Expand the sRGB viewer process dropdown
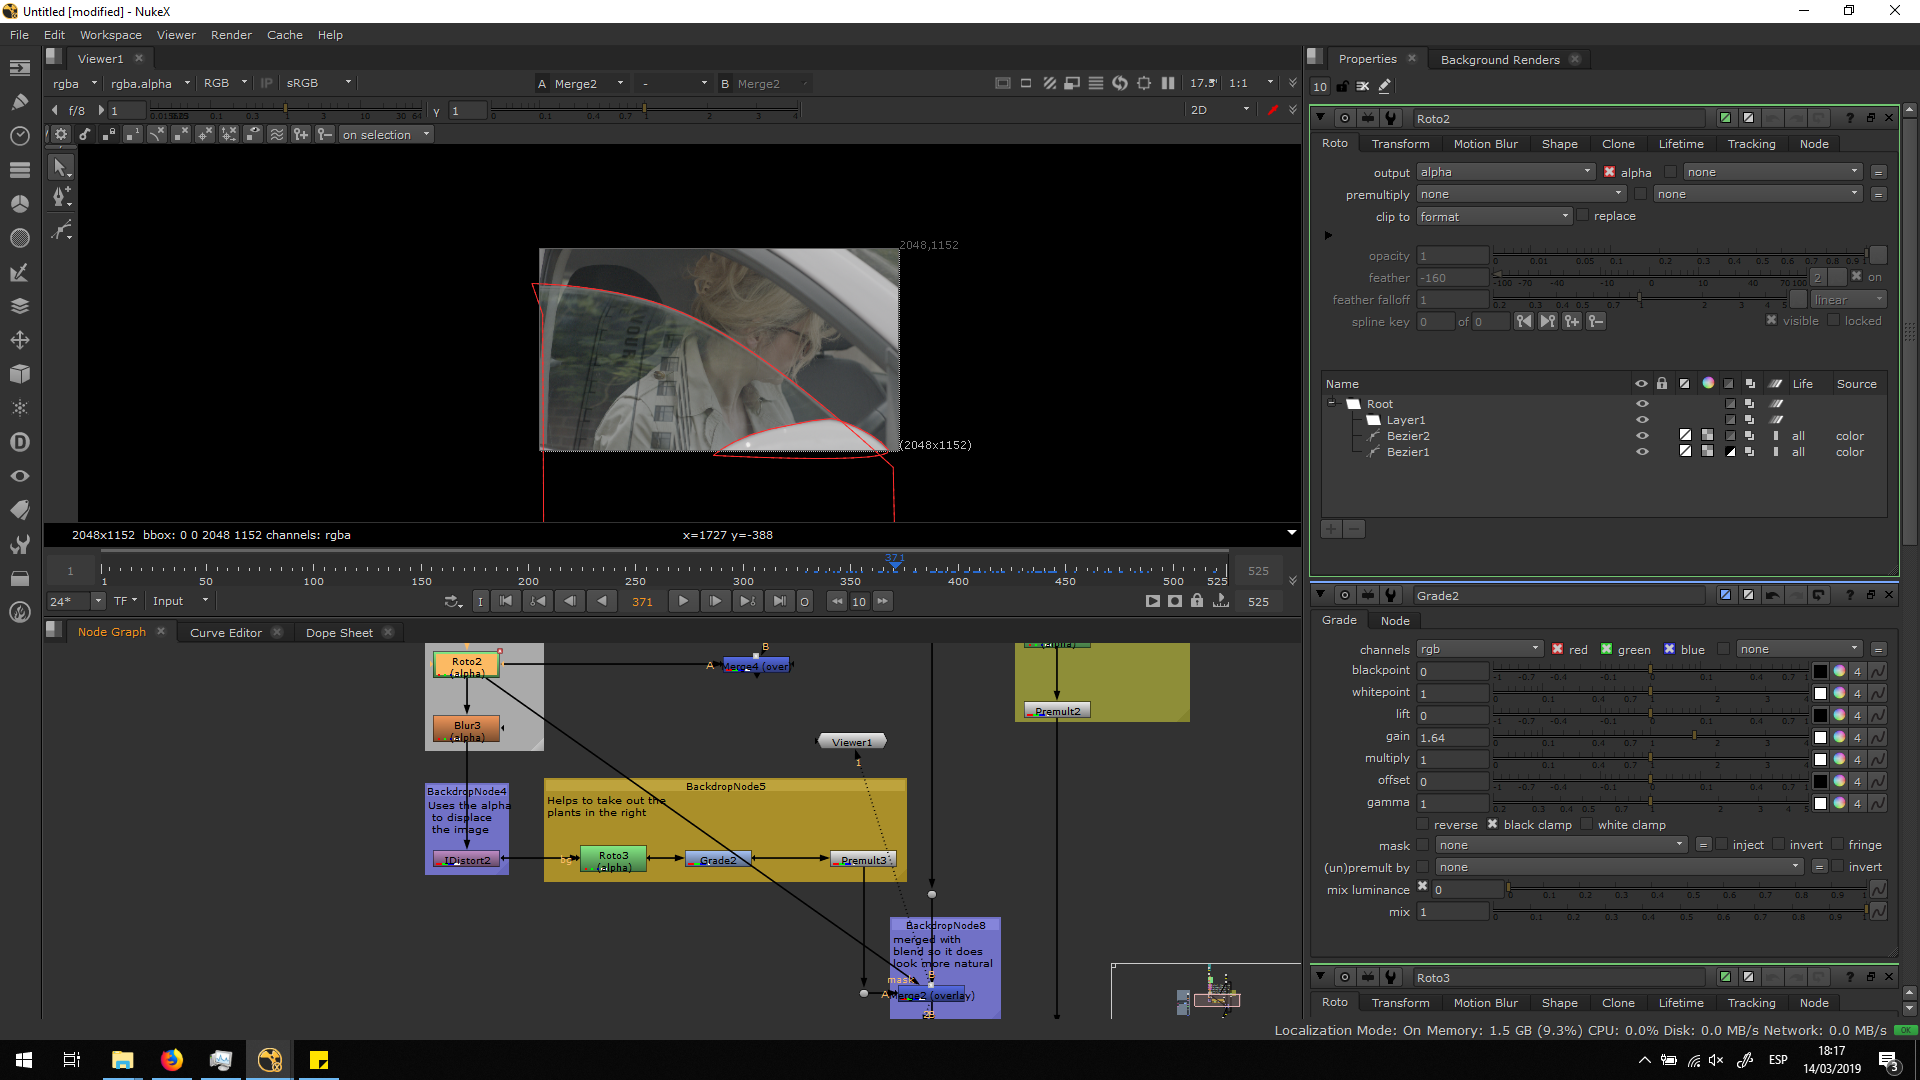The height and width of the screenshot is (1080, 1920). (x=318, y=83)
